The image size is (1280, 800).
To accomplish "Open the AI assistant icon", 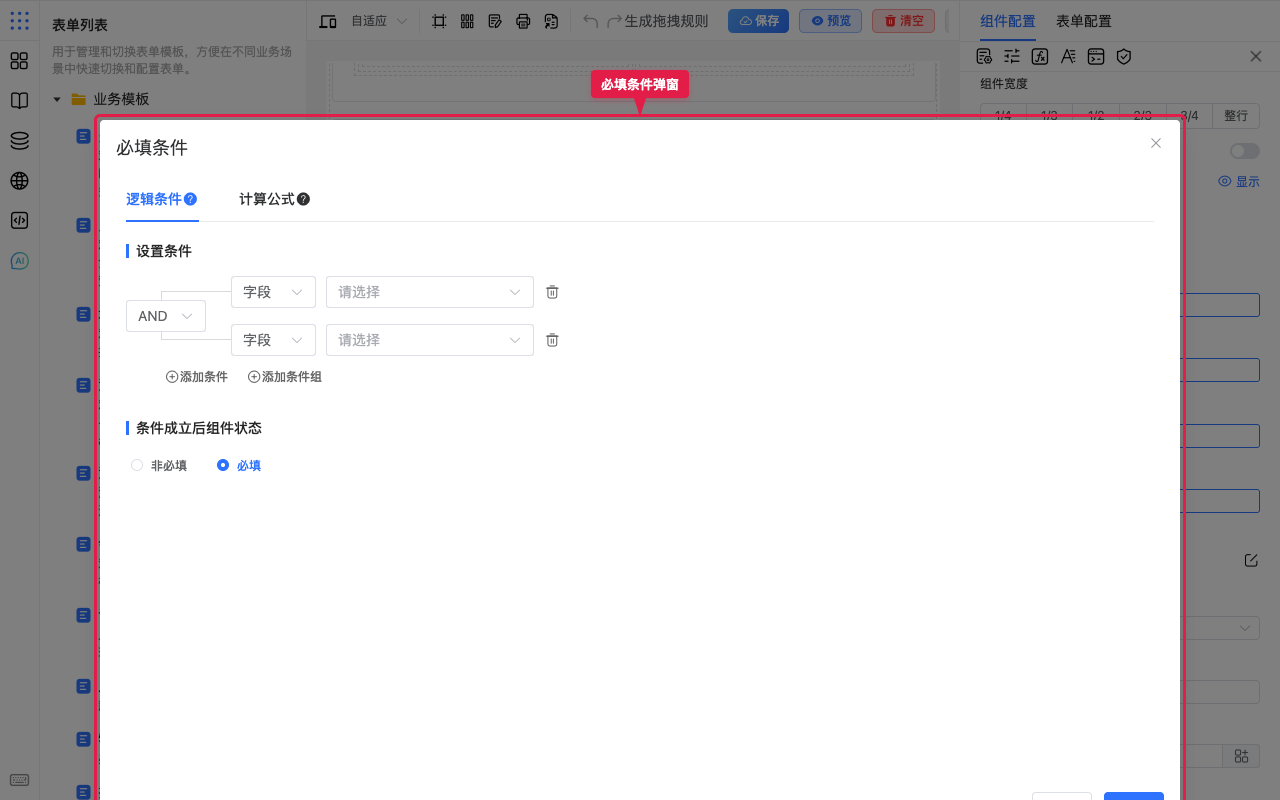I will 19,261.
